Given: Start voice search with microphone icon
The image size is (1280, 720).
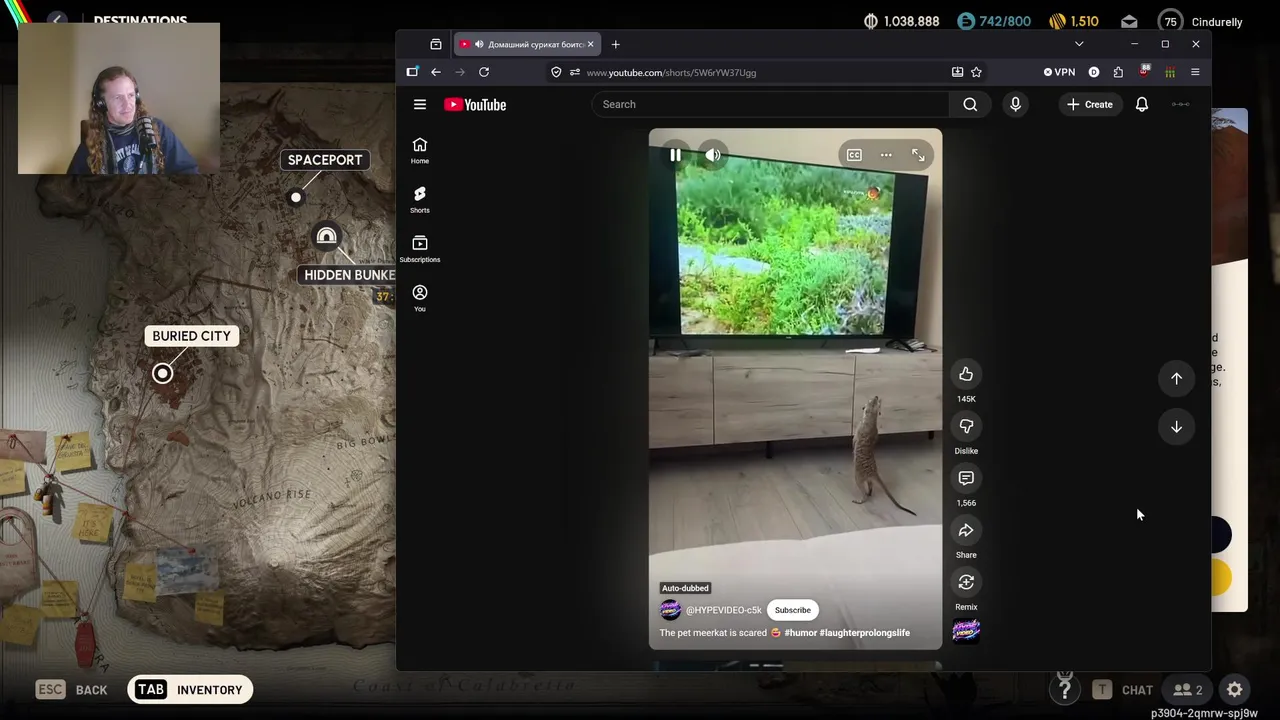Looking at the screenshot, I should pyautogui.click(x=1015, y=104).
